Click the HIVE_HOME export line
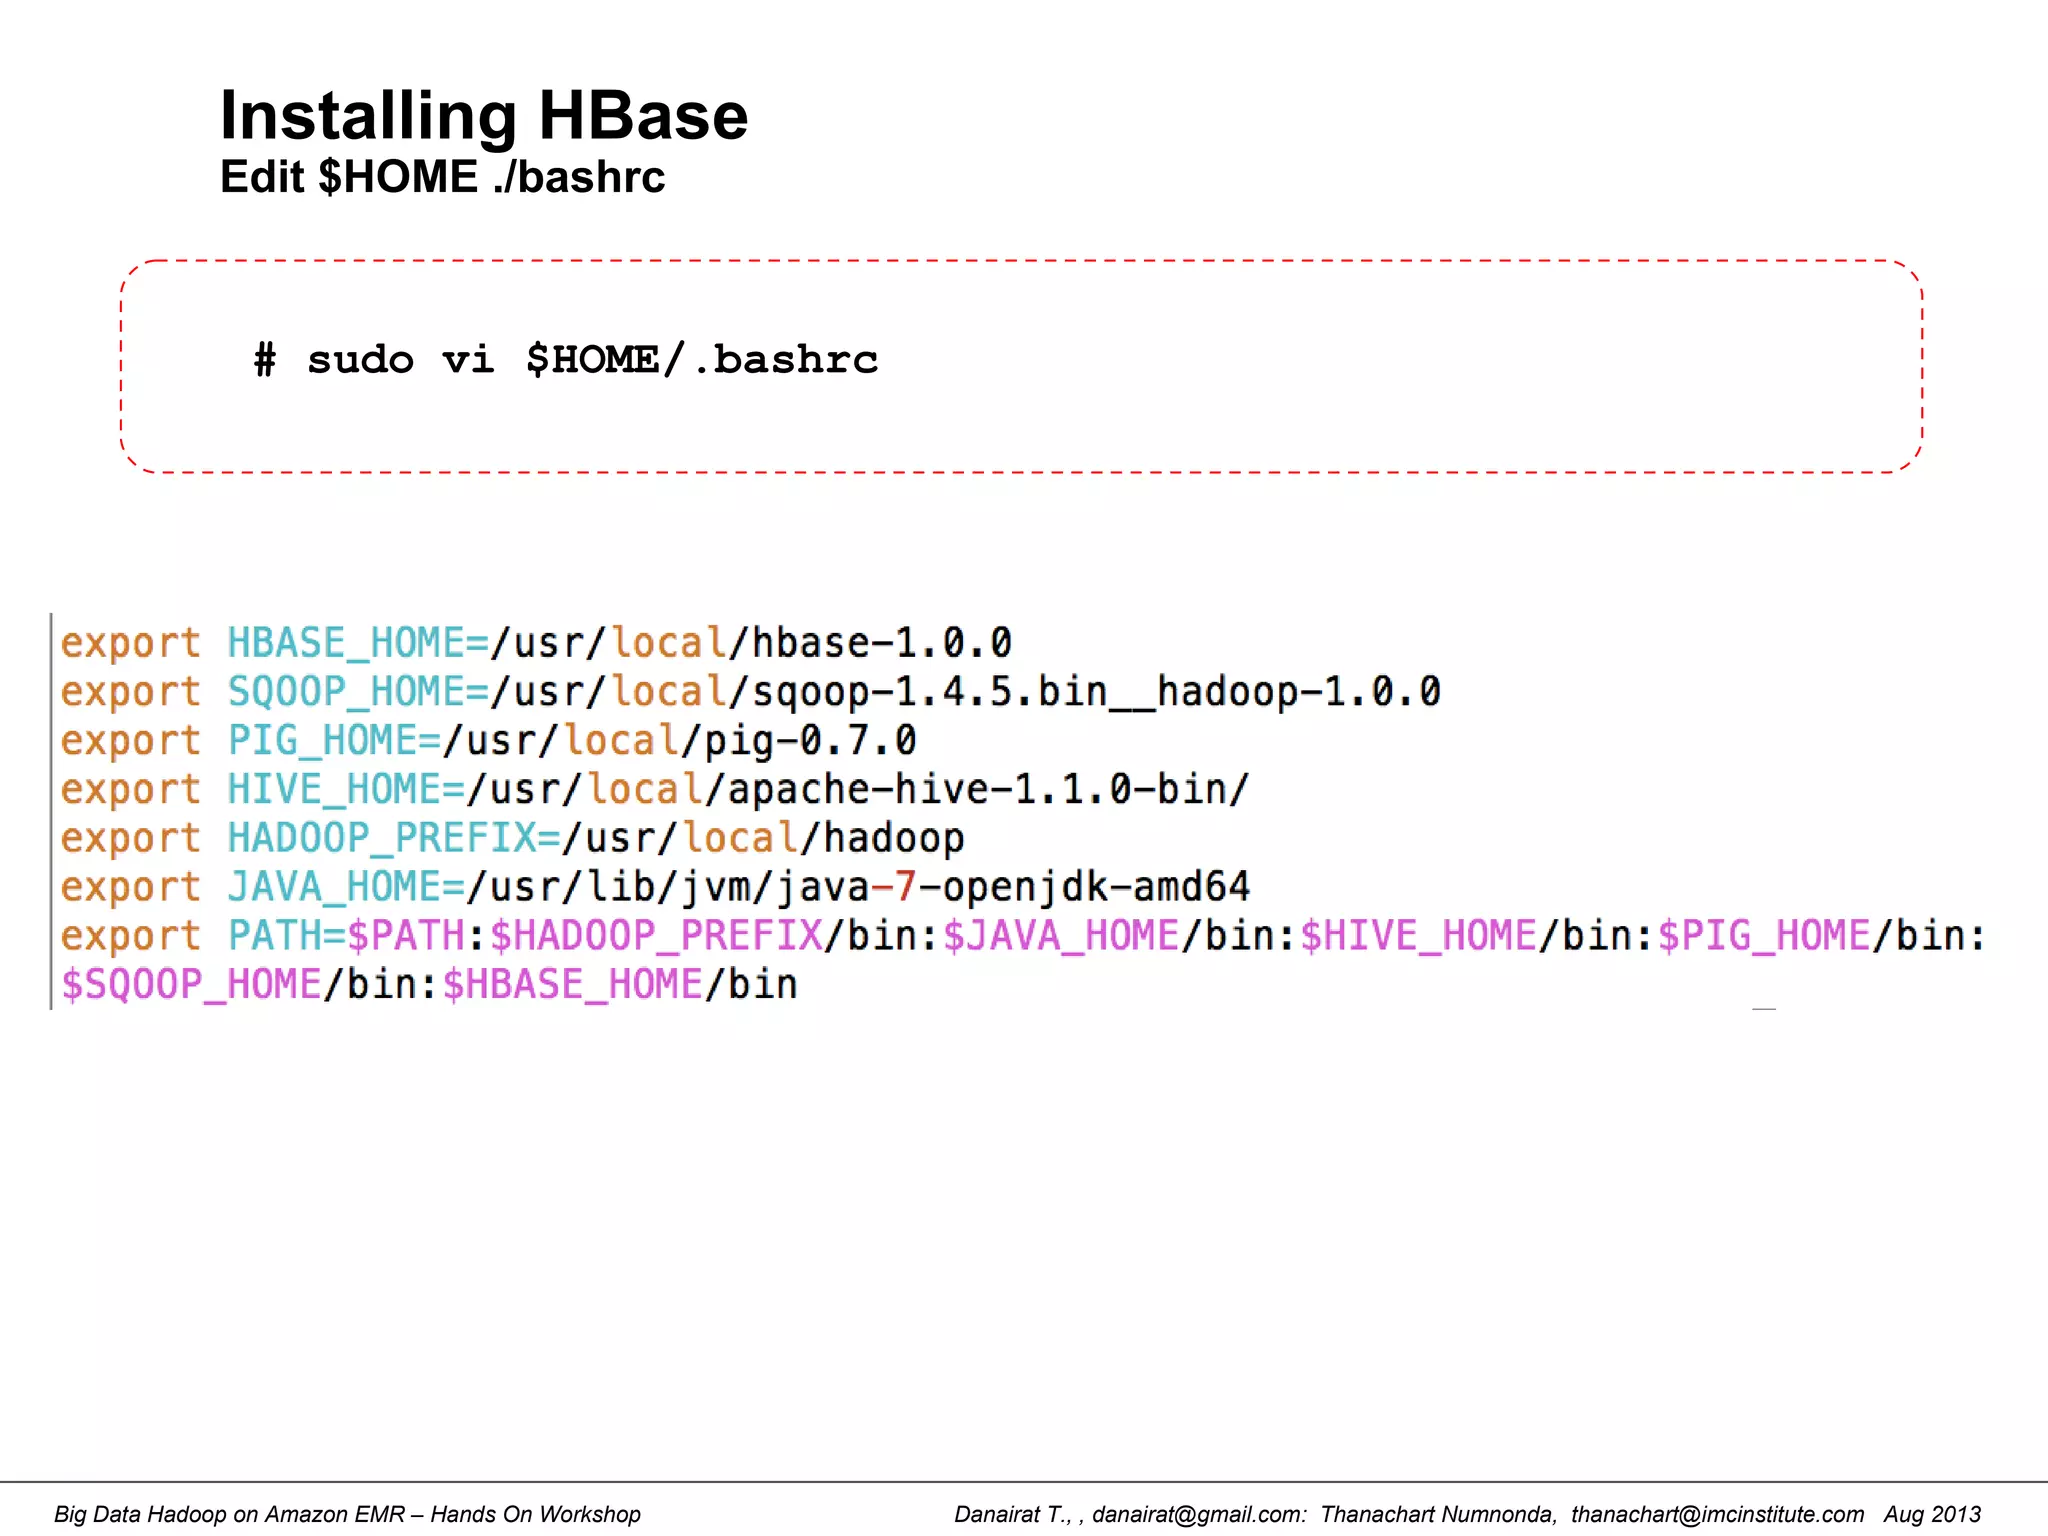Screen dimensions: 2048x1536 tap(655, 790)
